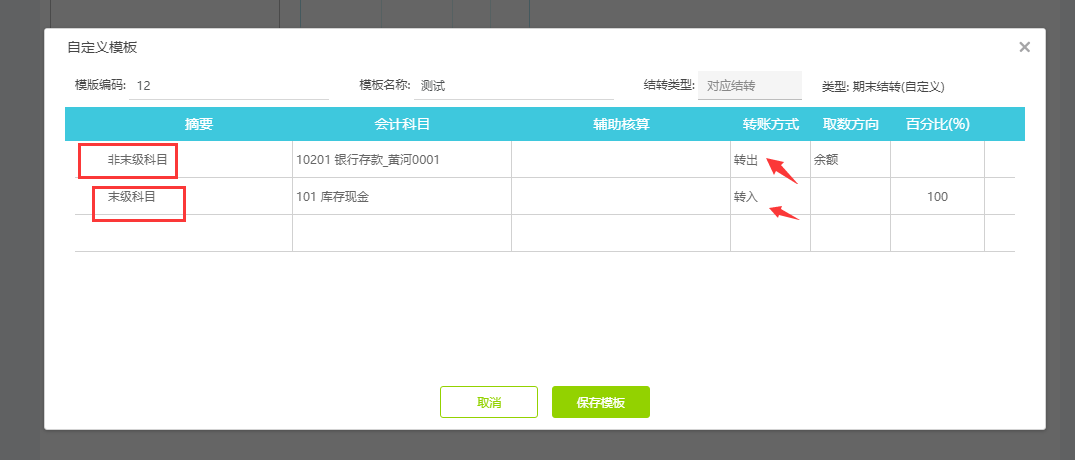1075x460 pixels.
Task: Select the 余额 direction cell
Action: tap(849, 160)
